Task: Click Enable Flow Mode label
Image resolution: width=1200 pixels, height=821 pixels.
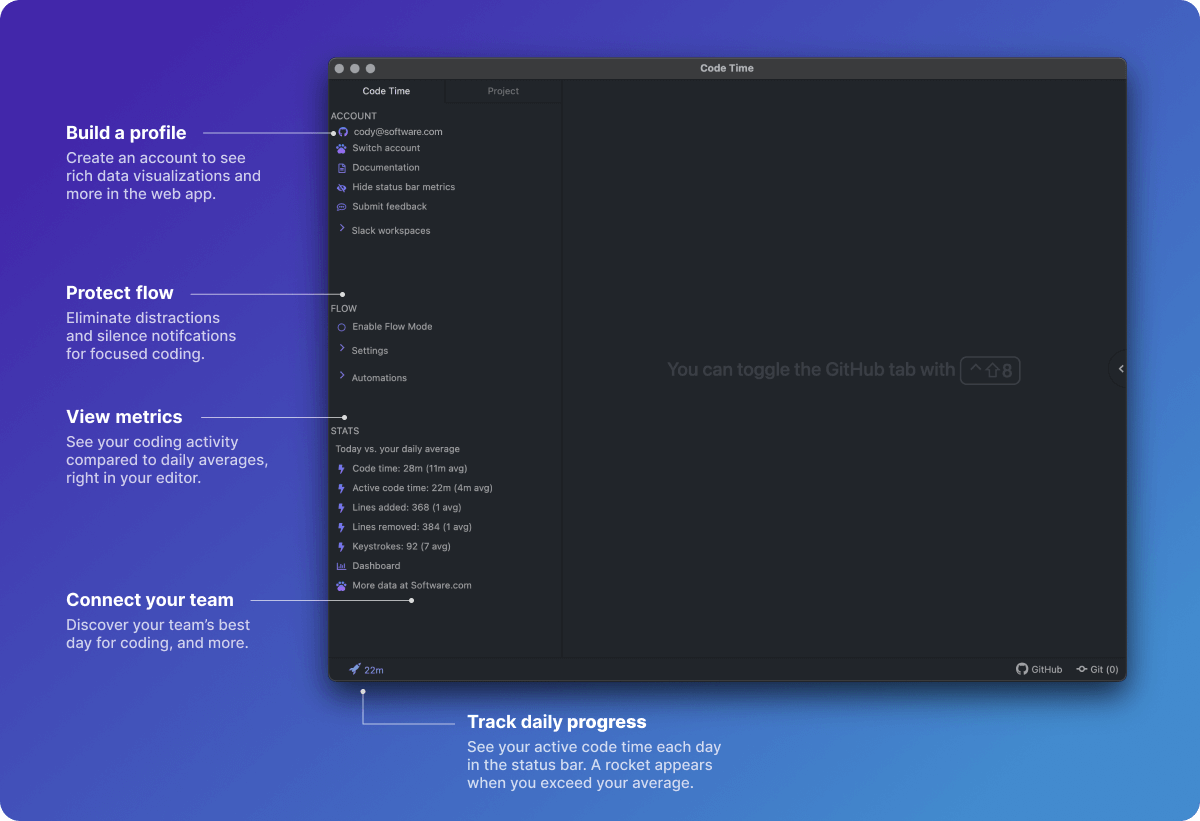Action: 392,327
